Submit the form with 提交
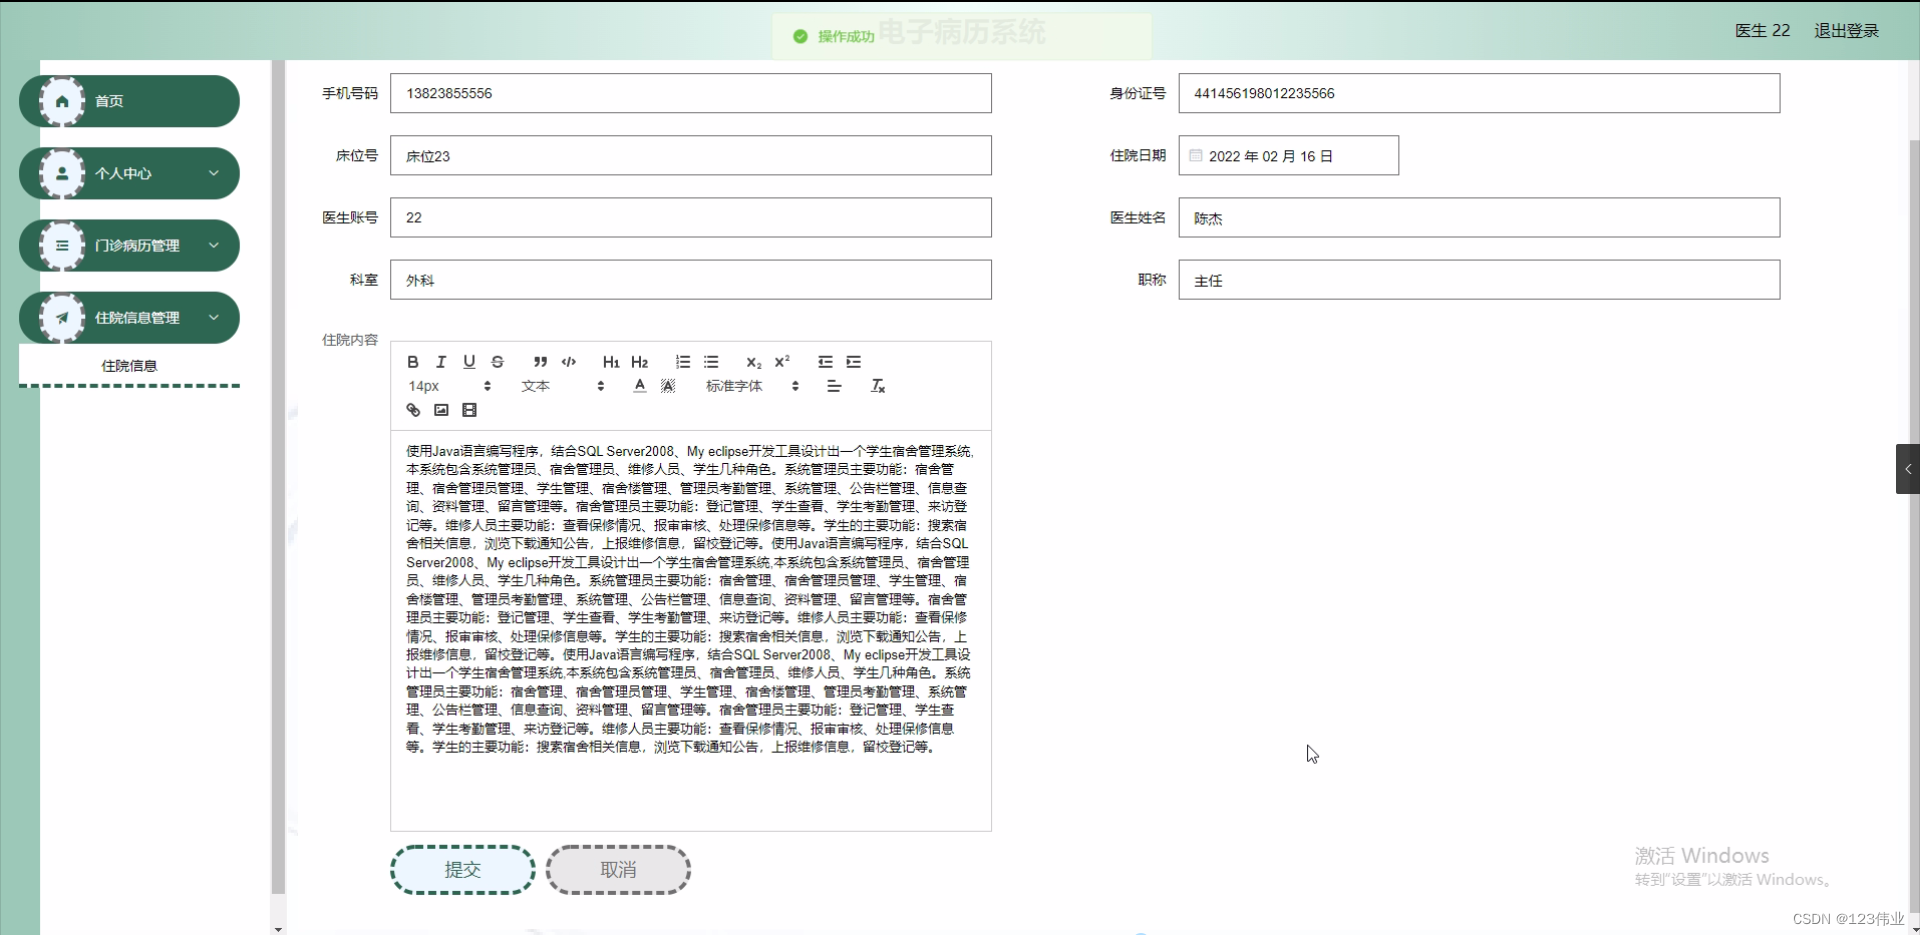1920x935 pixels. [x=463, y=870]
